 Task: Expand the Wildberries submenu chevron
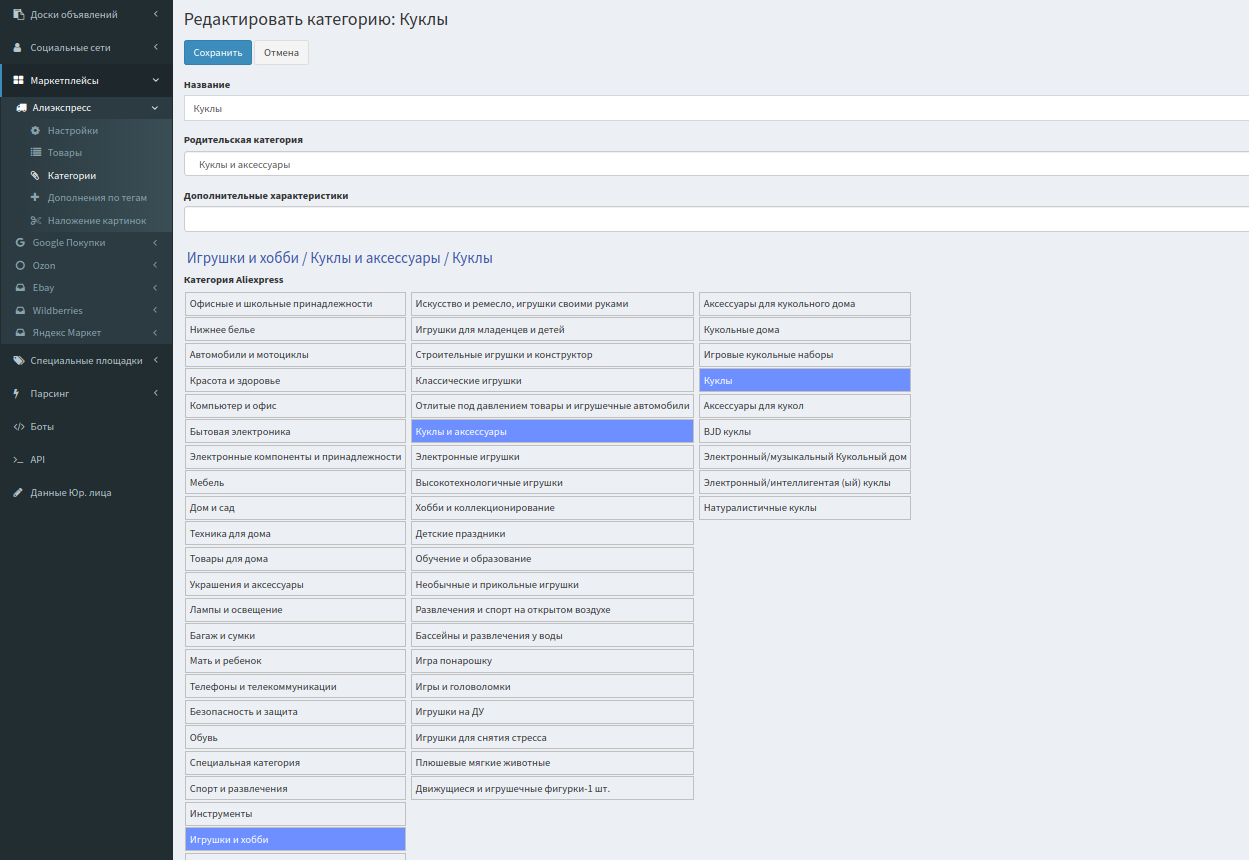155,311
